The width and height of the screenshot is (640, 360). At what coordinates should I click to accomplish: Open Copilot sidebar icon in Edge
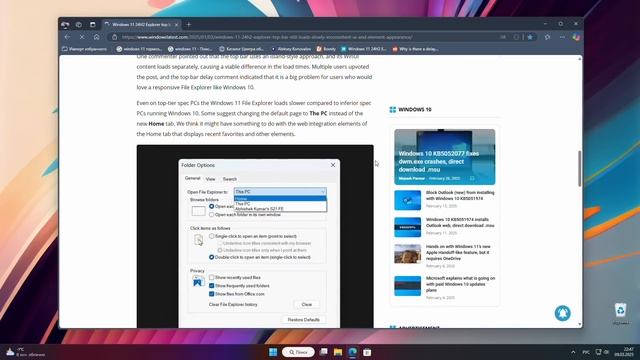point(576,37)
